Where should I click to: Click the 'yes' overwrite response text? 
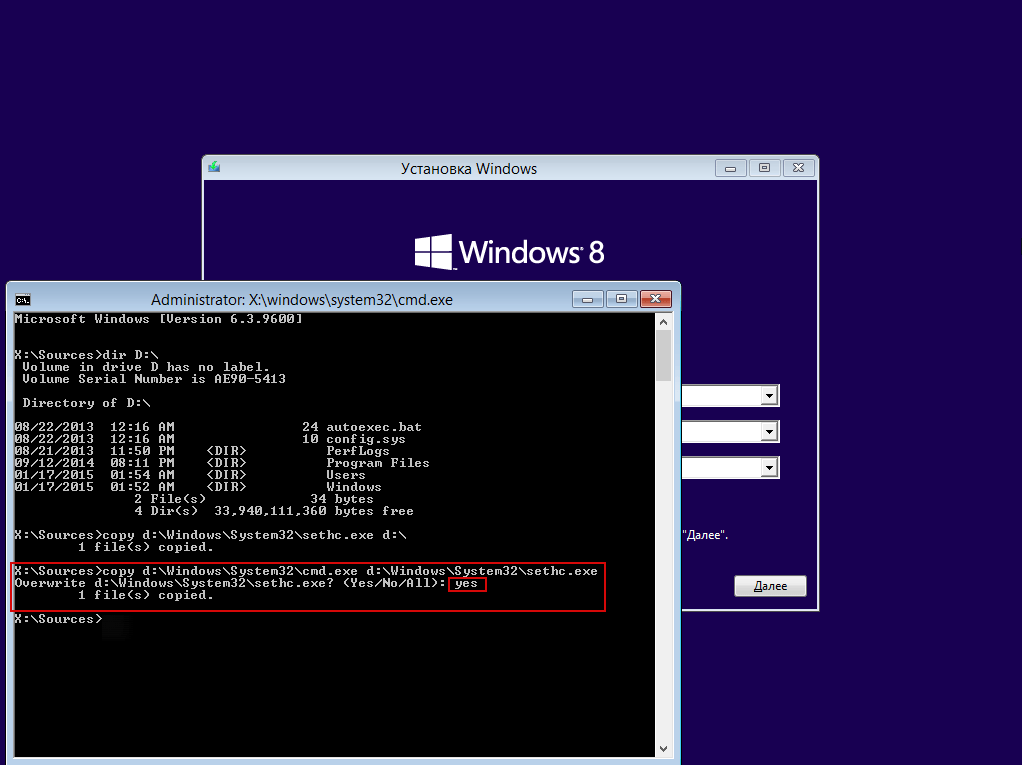tap(467, 583)
